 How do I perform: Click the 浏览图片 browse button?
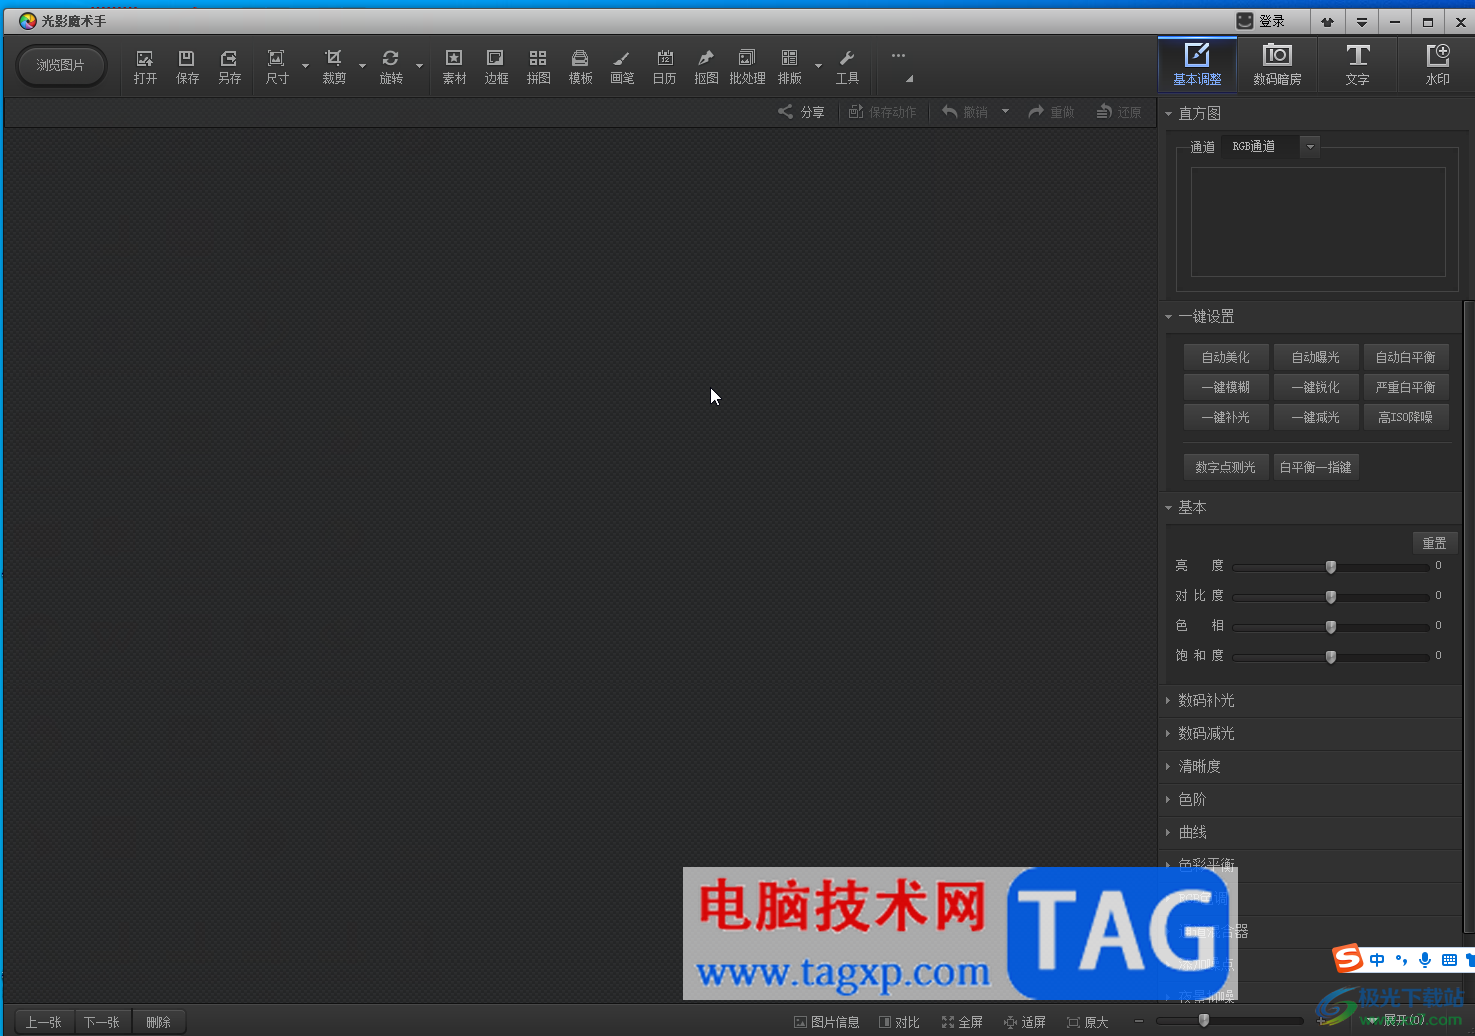point(61,66)
